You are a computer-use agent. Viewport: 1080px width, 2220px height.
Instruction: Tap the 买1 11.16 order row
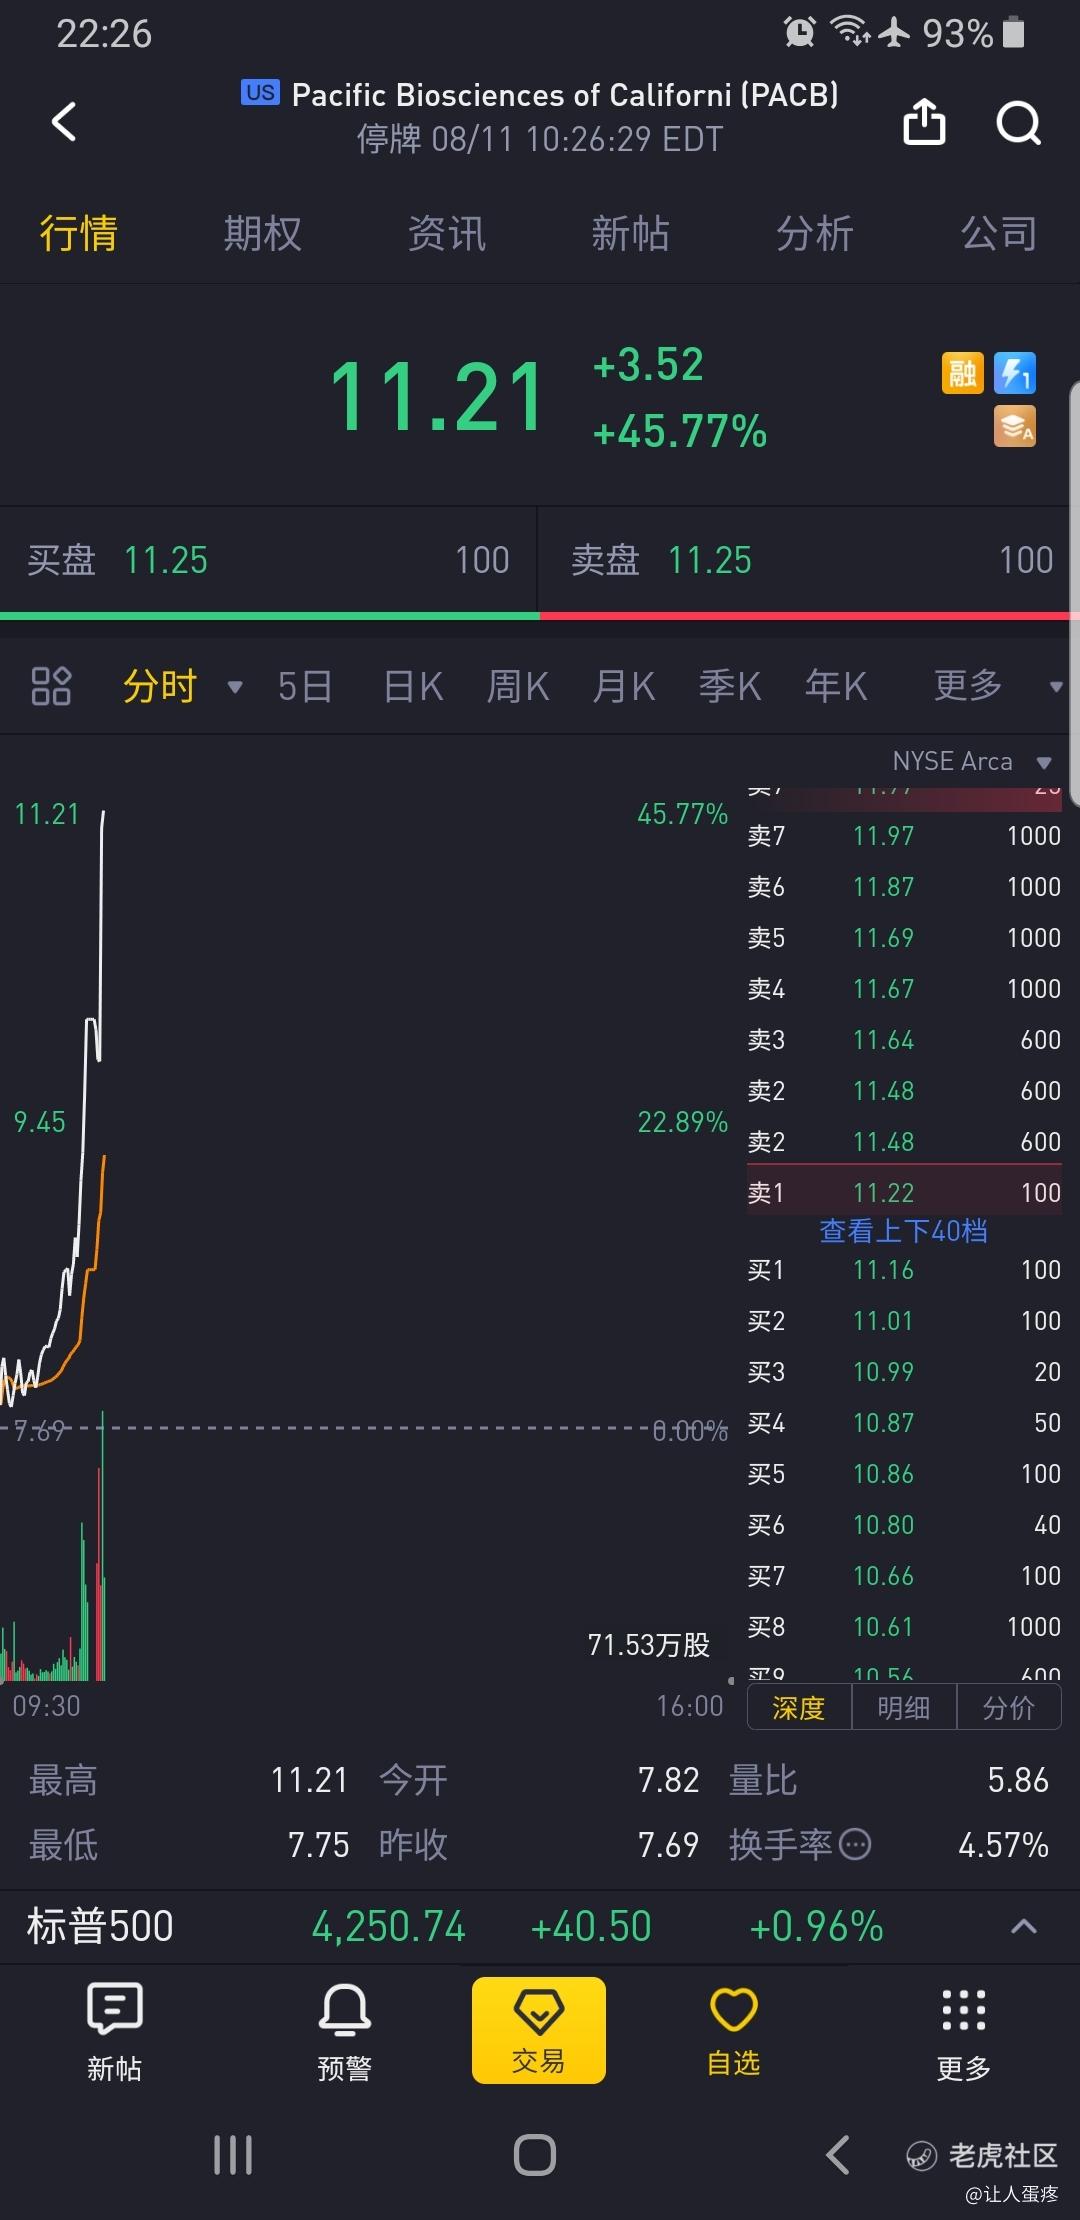904,1270
